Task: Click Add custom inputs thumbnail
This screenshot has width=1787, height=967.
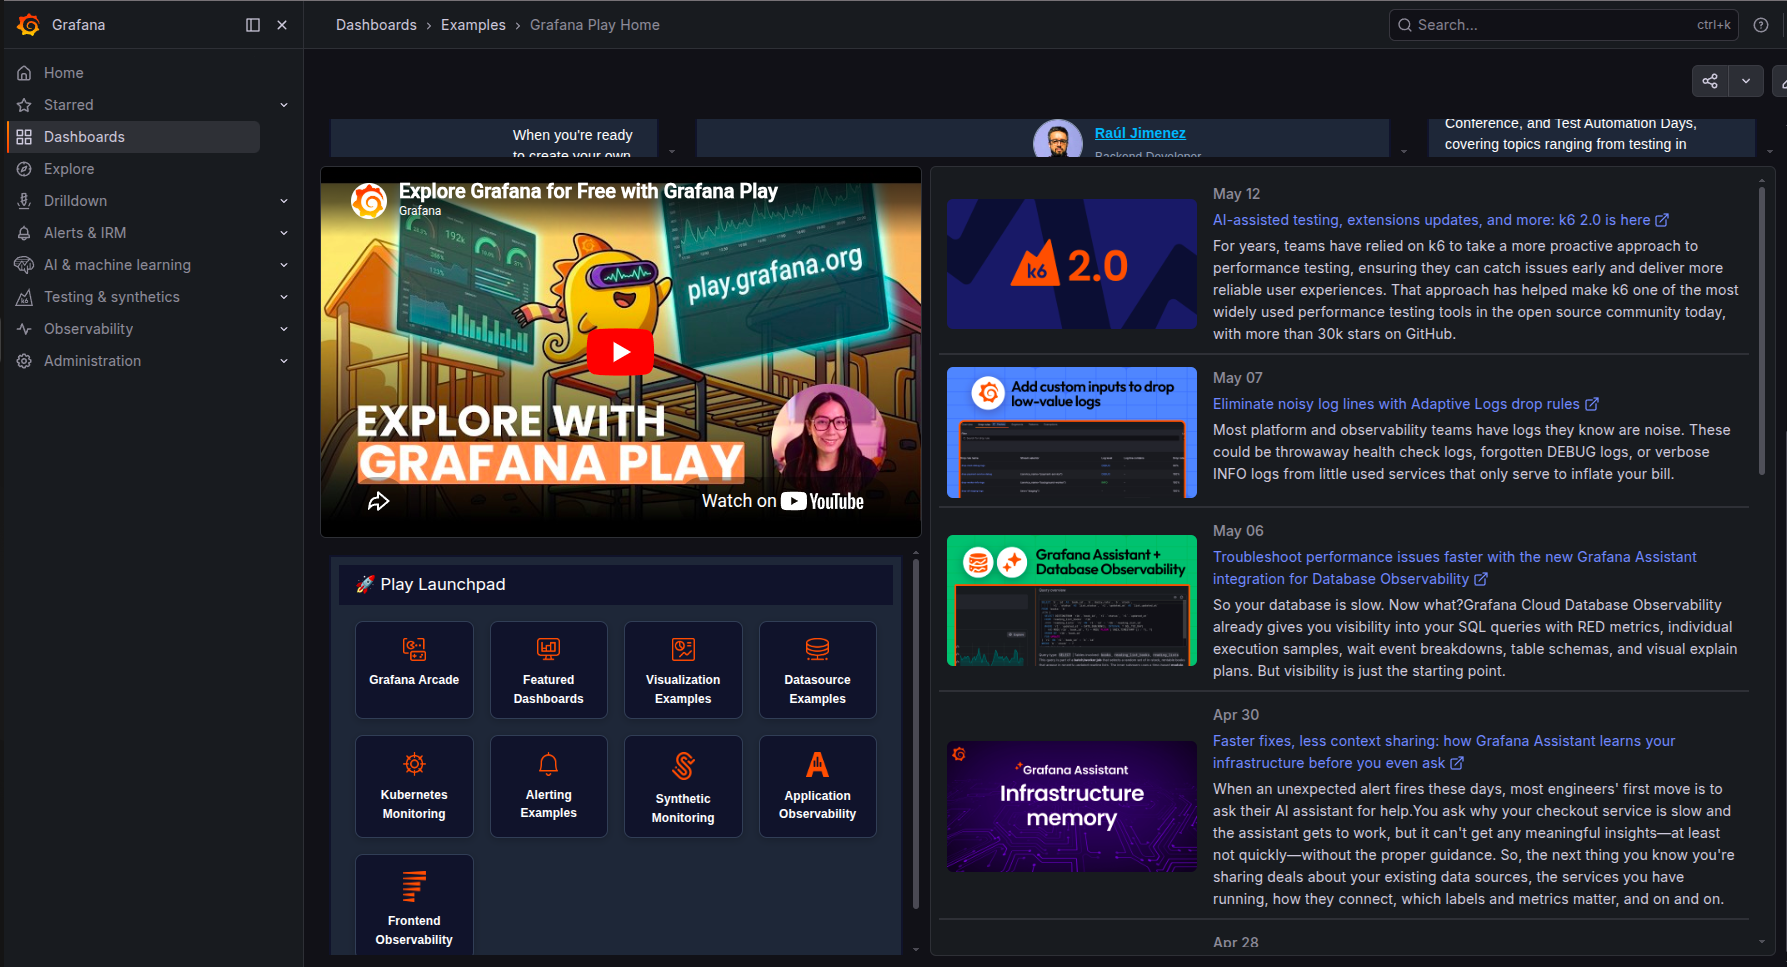Action: 1072,432
